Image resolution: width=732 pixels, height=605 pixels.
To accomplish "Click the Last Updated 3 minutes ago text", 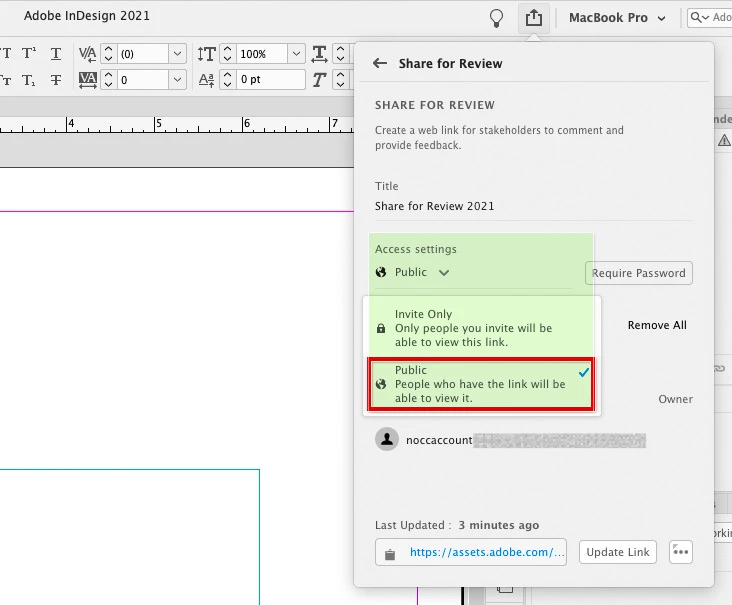I will 457,525.
